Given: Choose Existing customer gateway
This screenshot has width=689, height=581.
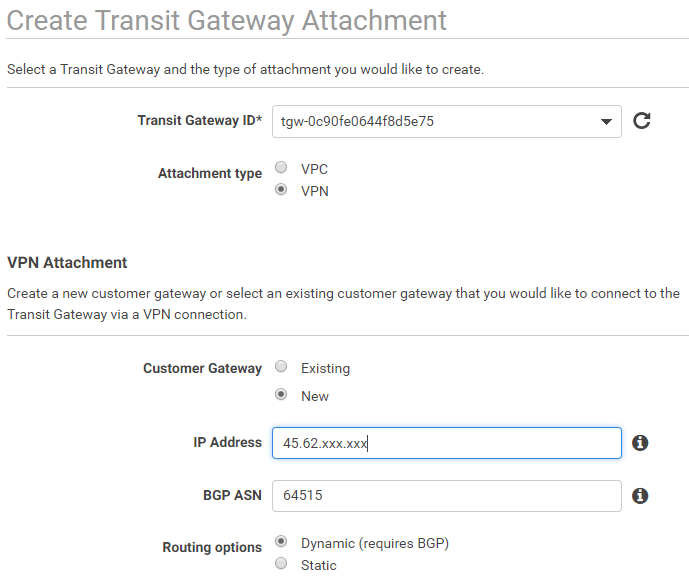Looking at the screenshot, I should 282,367.
